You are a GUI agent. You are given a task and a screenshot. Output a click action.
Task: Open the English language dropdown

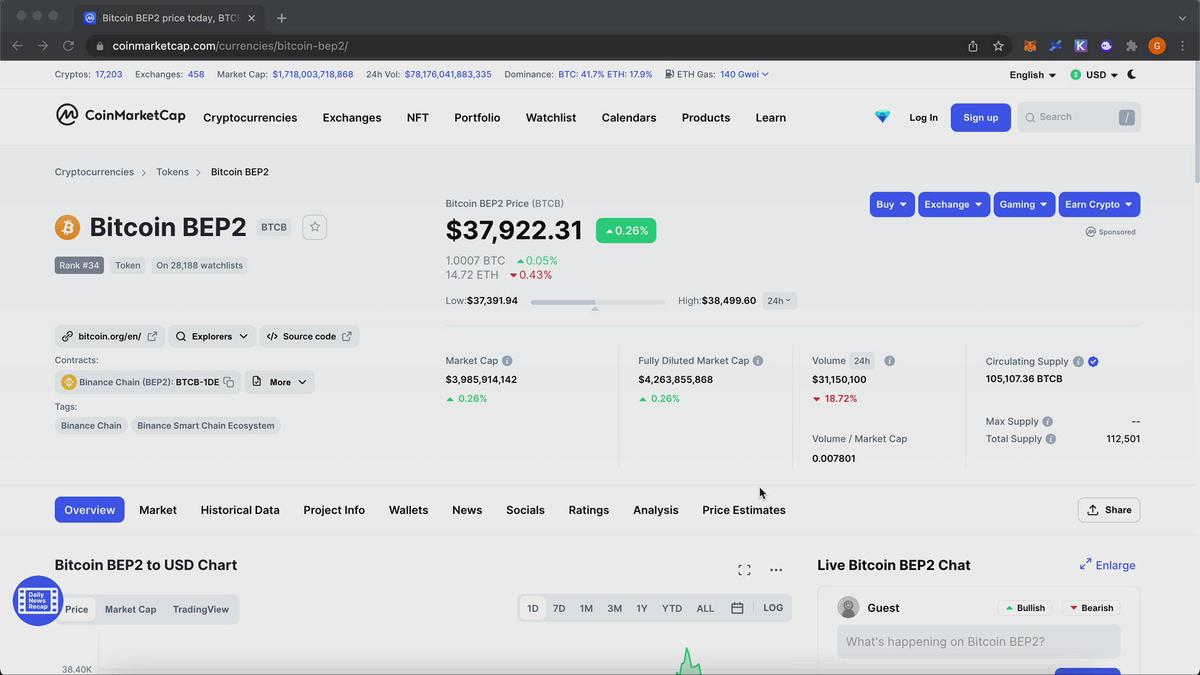[1033, 75]
